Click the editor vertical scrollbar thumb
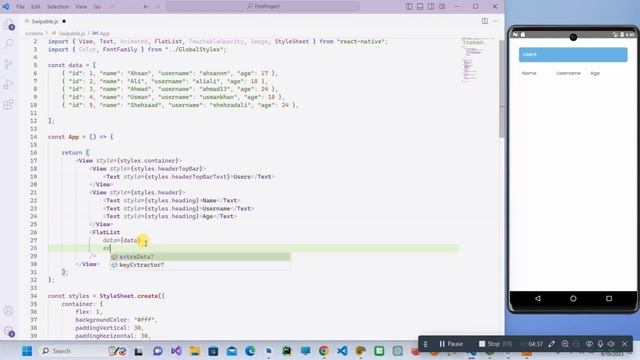This screenshot has width=640, height=360. (x=502, y=89)
